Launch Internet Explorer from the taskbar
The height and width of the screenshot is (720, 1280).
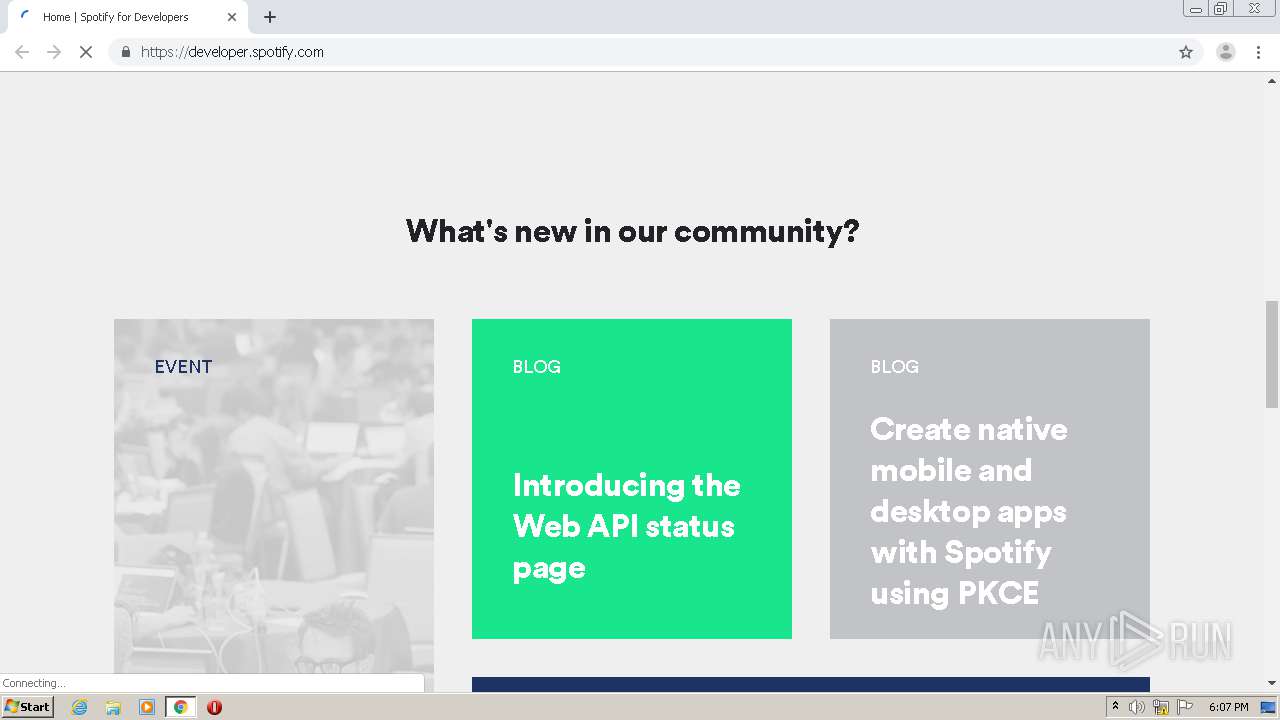tap(80, 707)
